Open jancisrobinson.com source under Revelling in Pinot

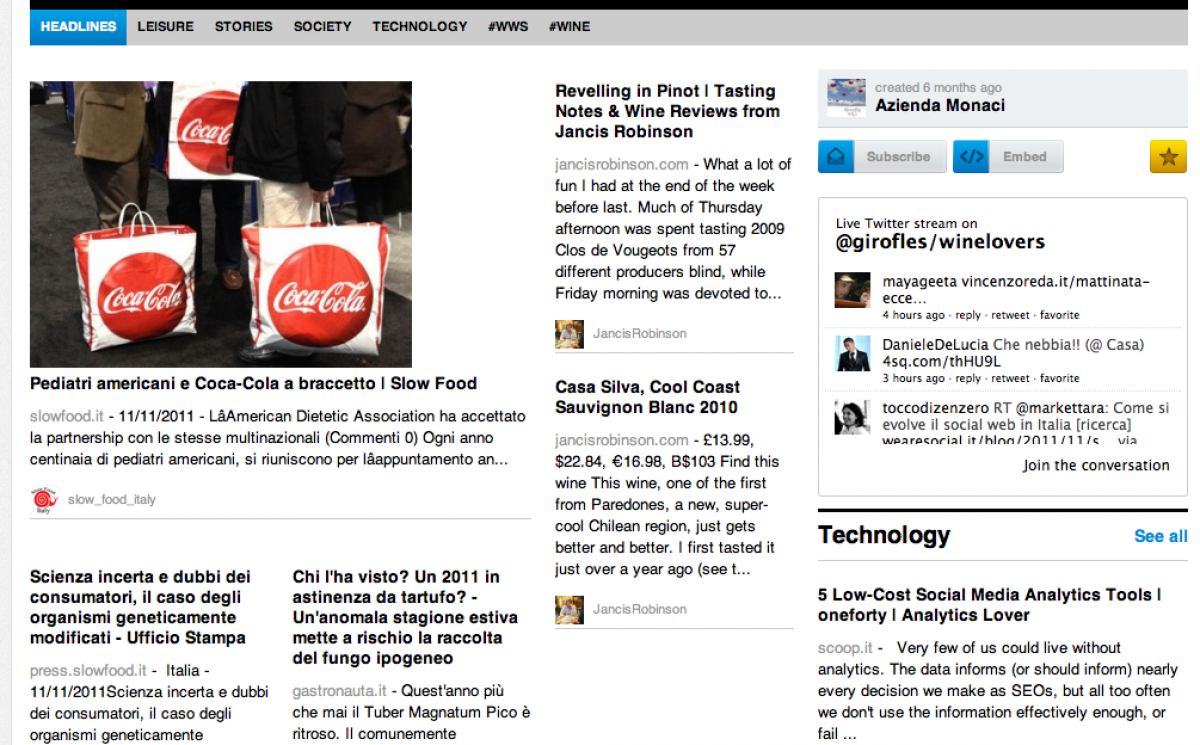(622, 164)
